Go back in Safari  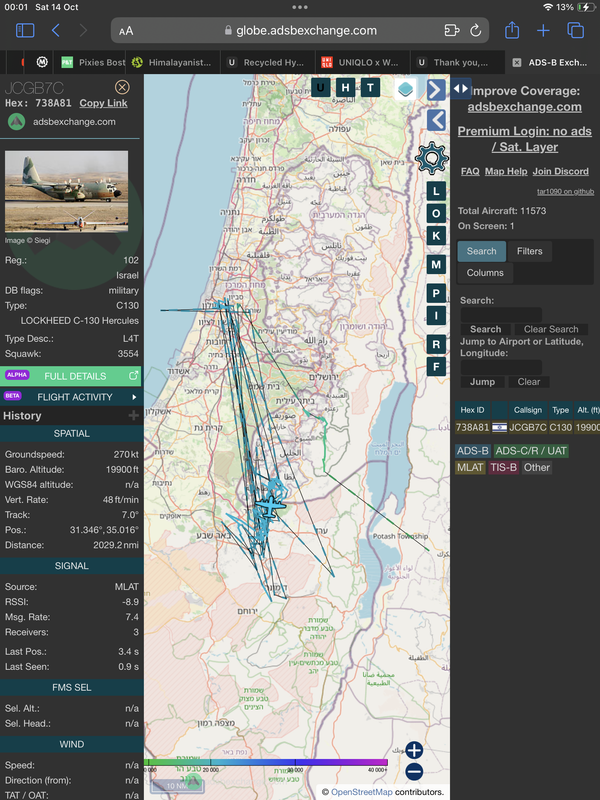[56, 31]
